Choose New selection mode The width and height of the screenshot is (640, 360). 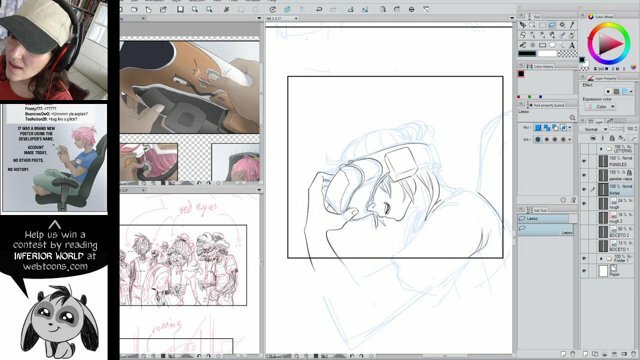(538, 128)
